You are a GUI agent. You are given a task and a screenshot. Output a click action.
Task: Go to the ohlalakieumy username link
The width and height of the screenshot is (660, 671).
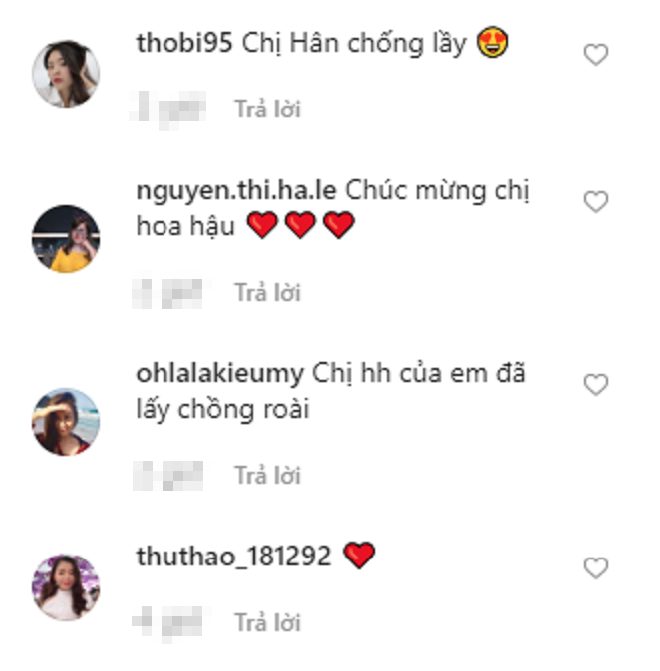click(220, 374)
